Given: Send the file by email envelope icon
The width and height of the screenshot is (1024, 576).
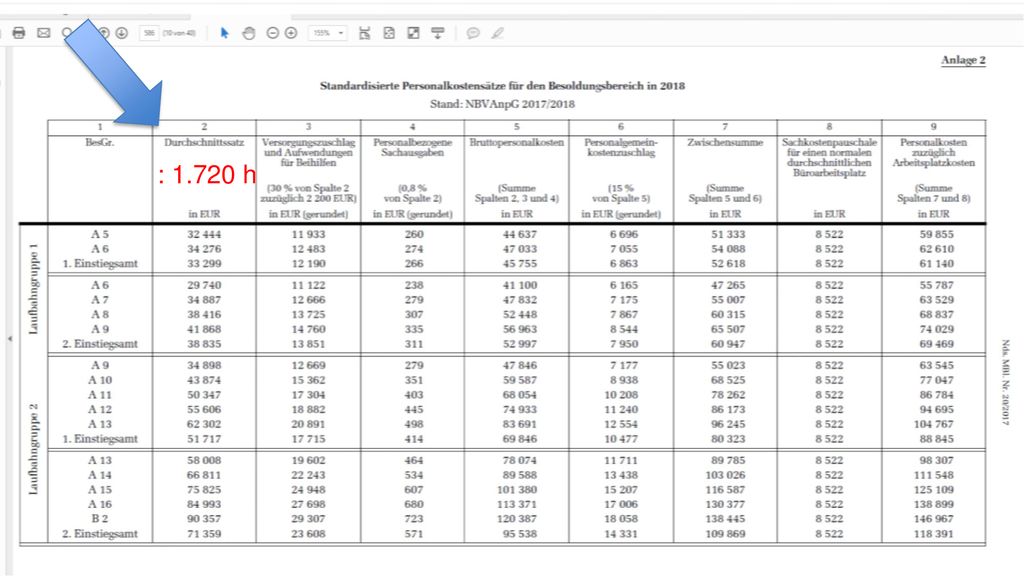Looking at the screenshot, I should 44,33.
